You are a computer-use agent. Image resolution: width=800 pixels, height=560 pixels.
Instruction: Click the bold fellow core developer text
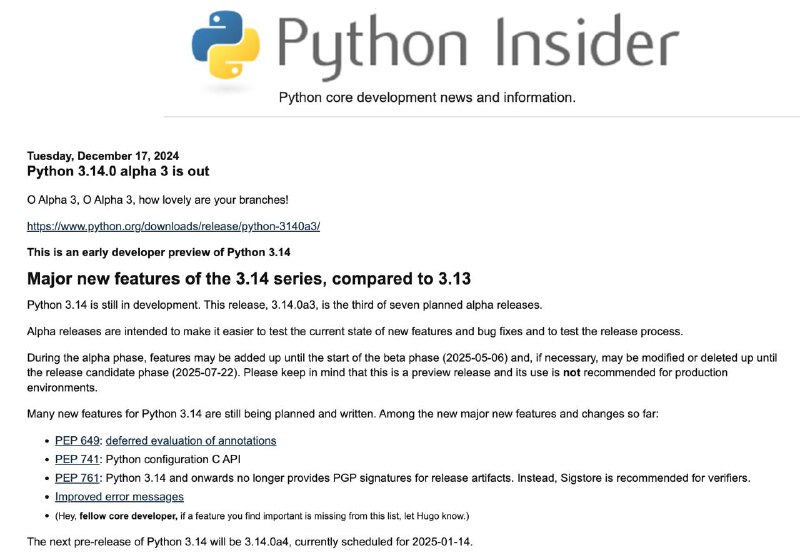(x=128, y=516)
